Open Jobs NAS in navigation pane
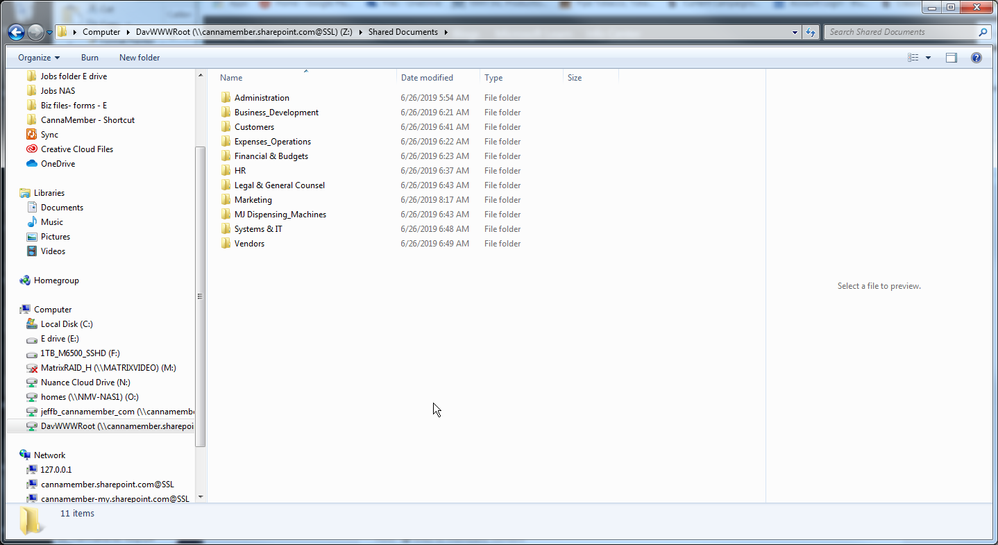The width and height of the screenshot is (998, 545). click(58, 90)
